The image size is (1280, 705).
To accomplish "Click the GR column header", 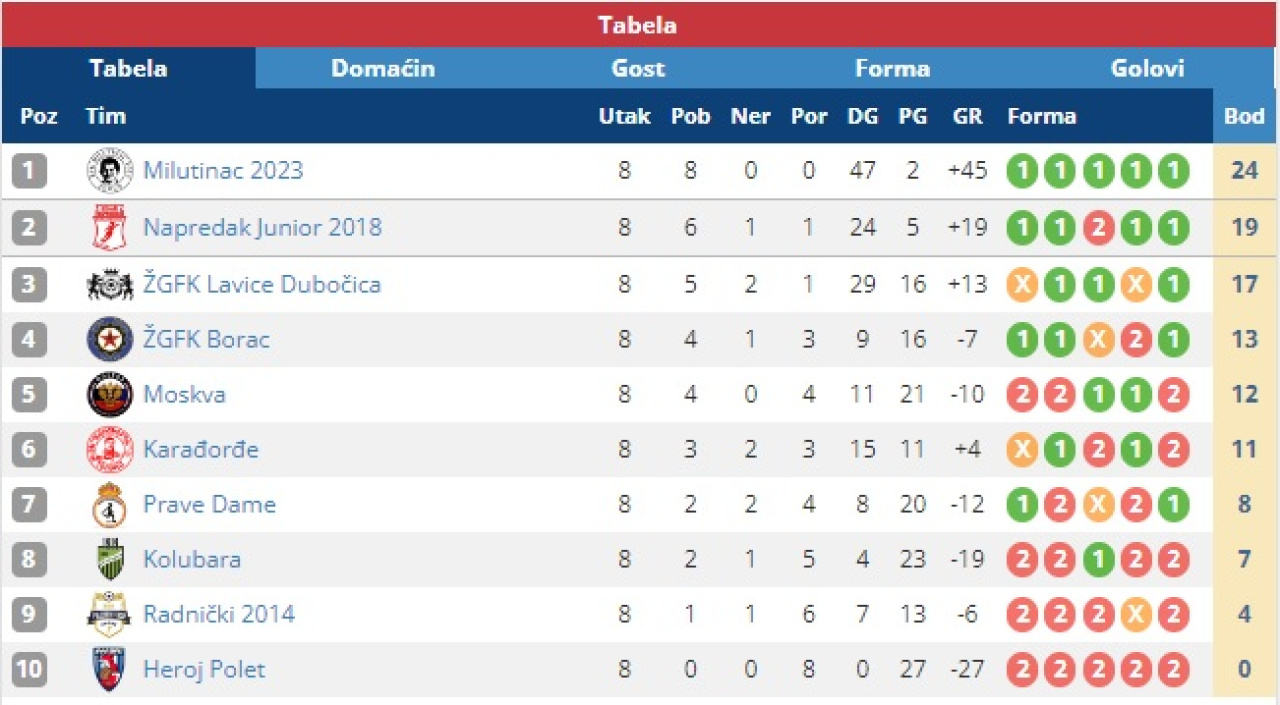I will click(x=967, y=116).
